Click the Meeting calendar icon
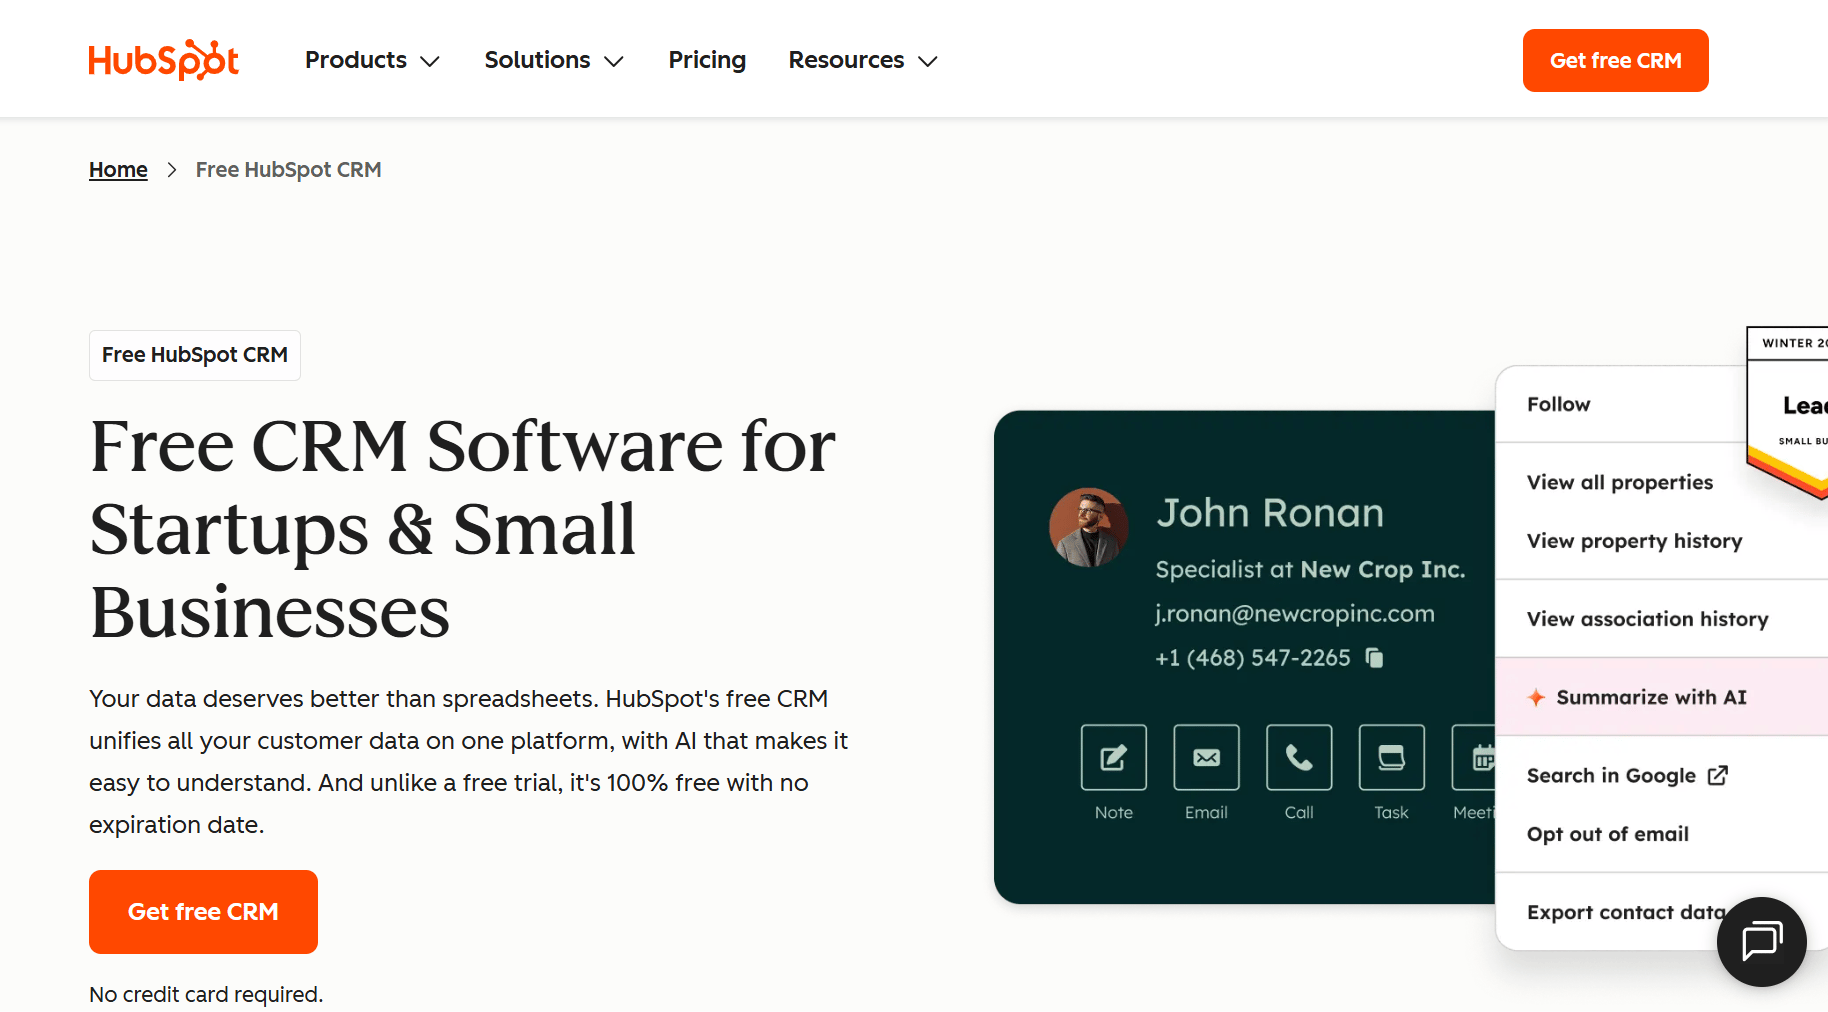This screenshot has width=1828, height=1012. 1476,757
